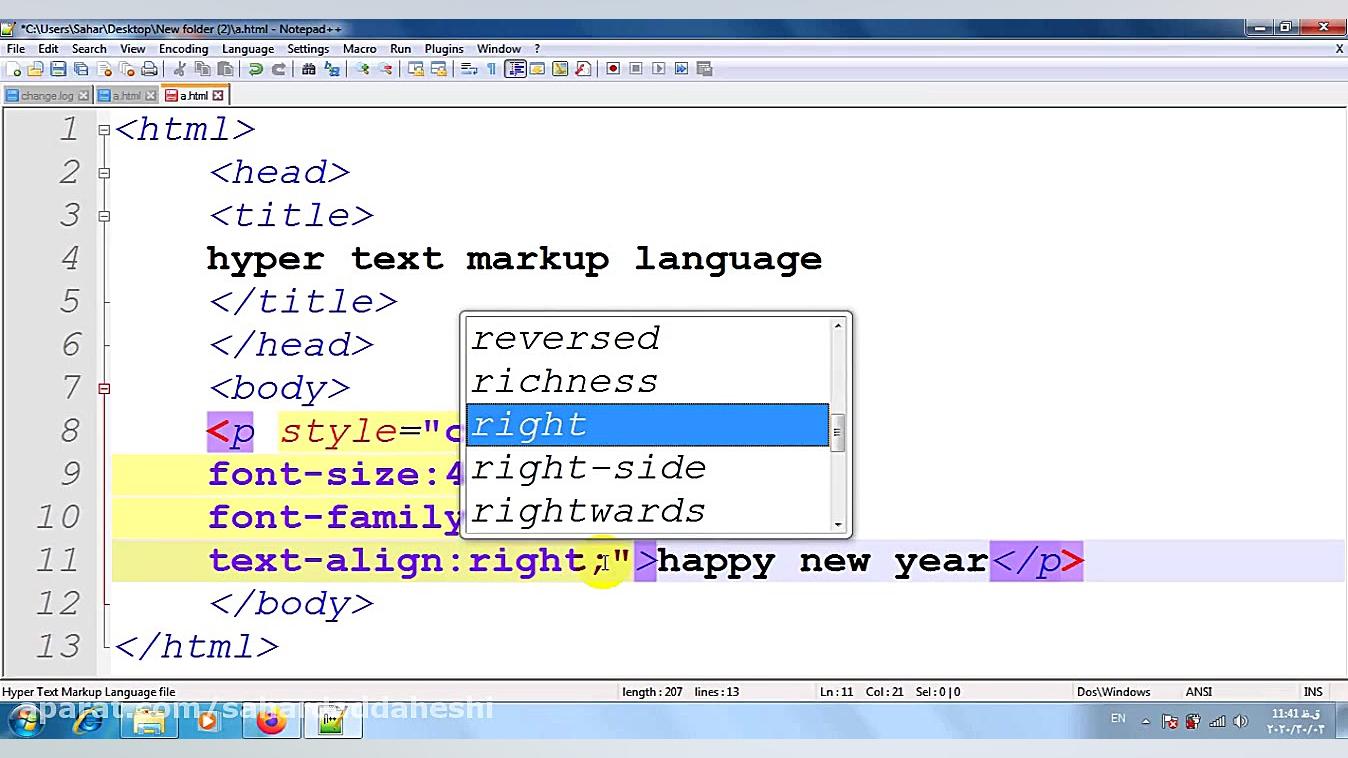This screenshot has height=758, width=1348.
Task: Open the Replace toolbar icon
Action: (x=332, y=69)
